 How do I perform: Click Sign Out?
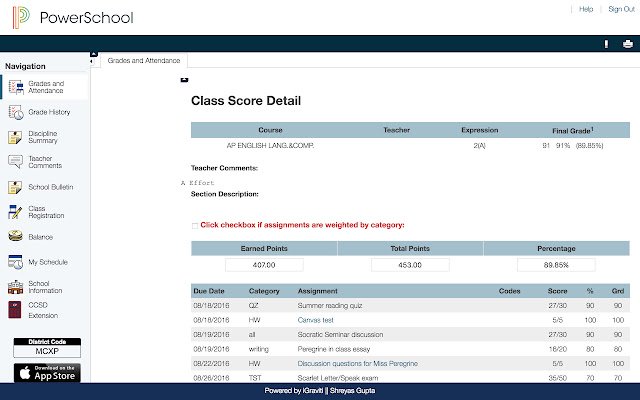tap(621, 9)
